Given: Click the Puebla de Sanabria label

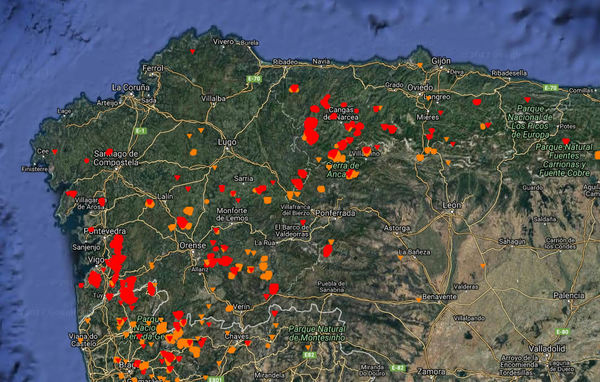Looking at the screenshot, I should click(331, 286).
